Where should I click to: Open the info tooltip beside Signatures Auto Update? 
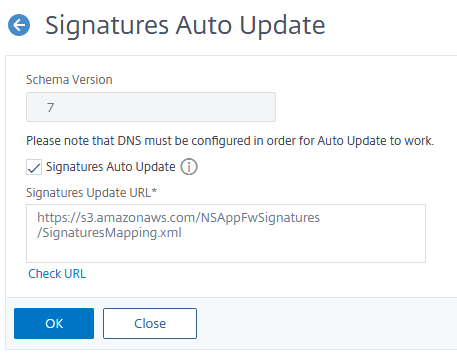pos(189,167)
